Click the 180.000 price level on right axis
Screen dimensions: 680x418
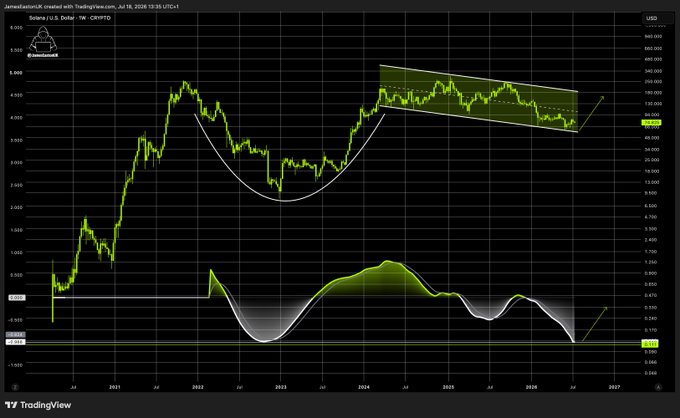[x=653, y=93]
